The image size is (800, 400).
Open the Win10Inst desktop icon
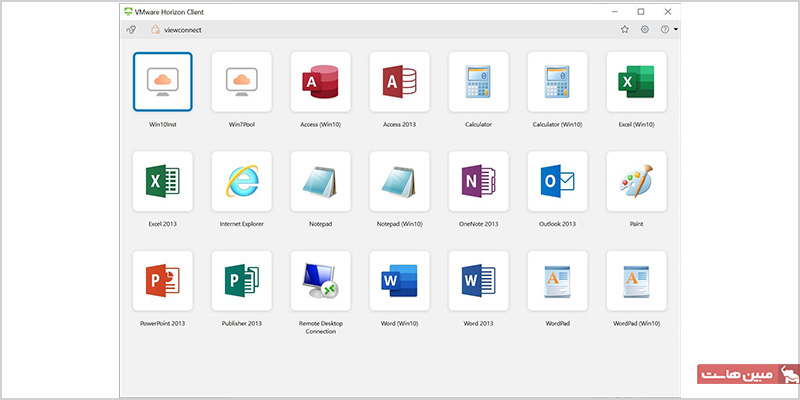point(162,82)
